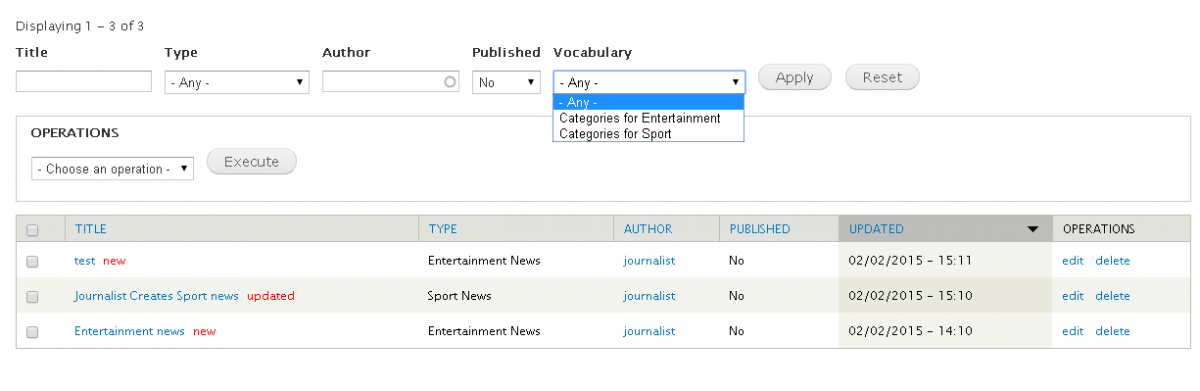Screen dimensions: 1200x391
Task: Click the autocomplete circle icon in Author field
Action: click(450, 82)
